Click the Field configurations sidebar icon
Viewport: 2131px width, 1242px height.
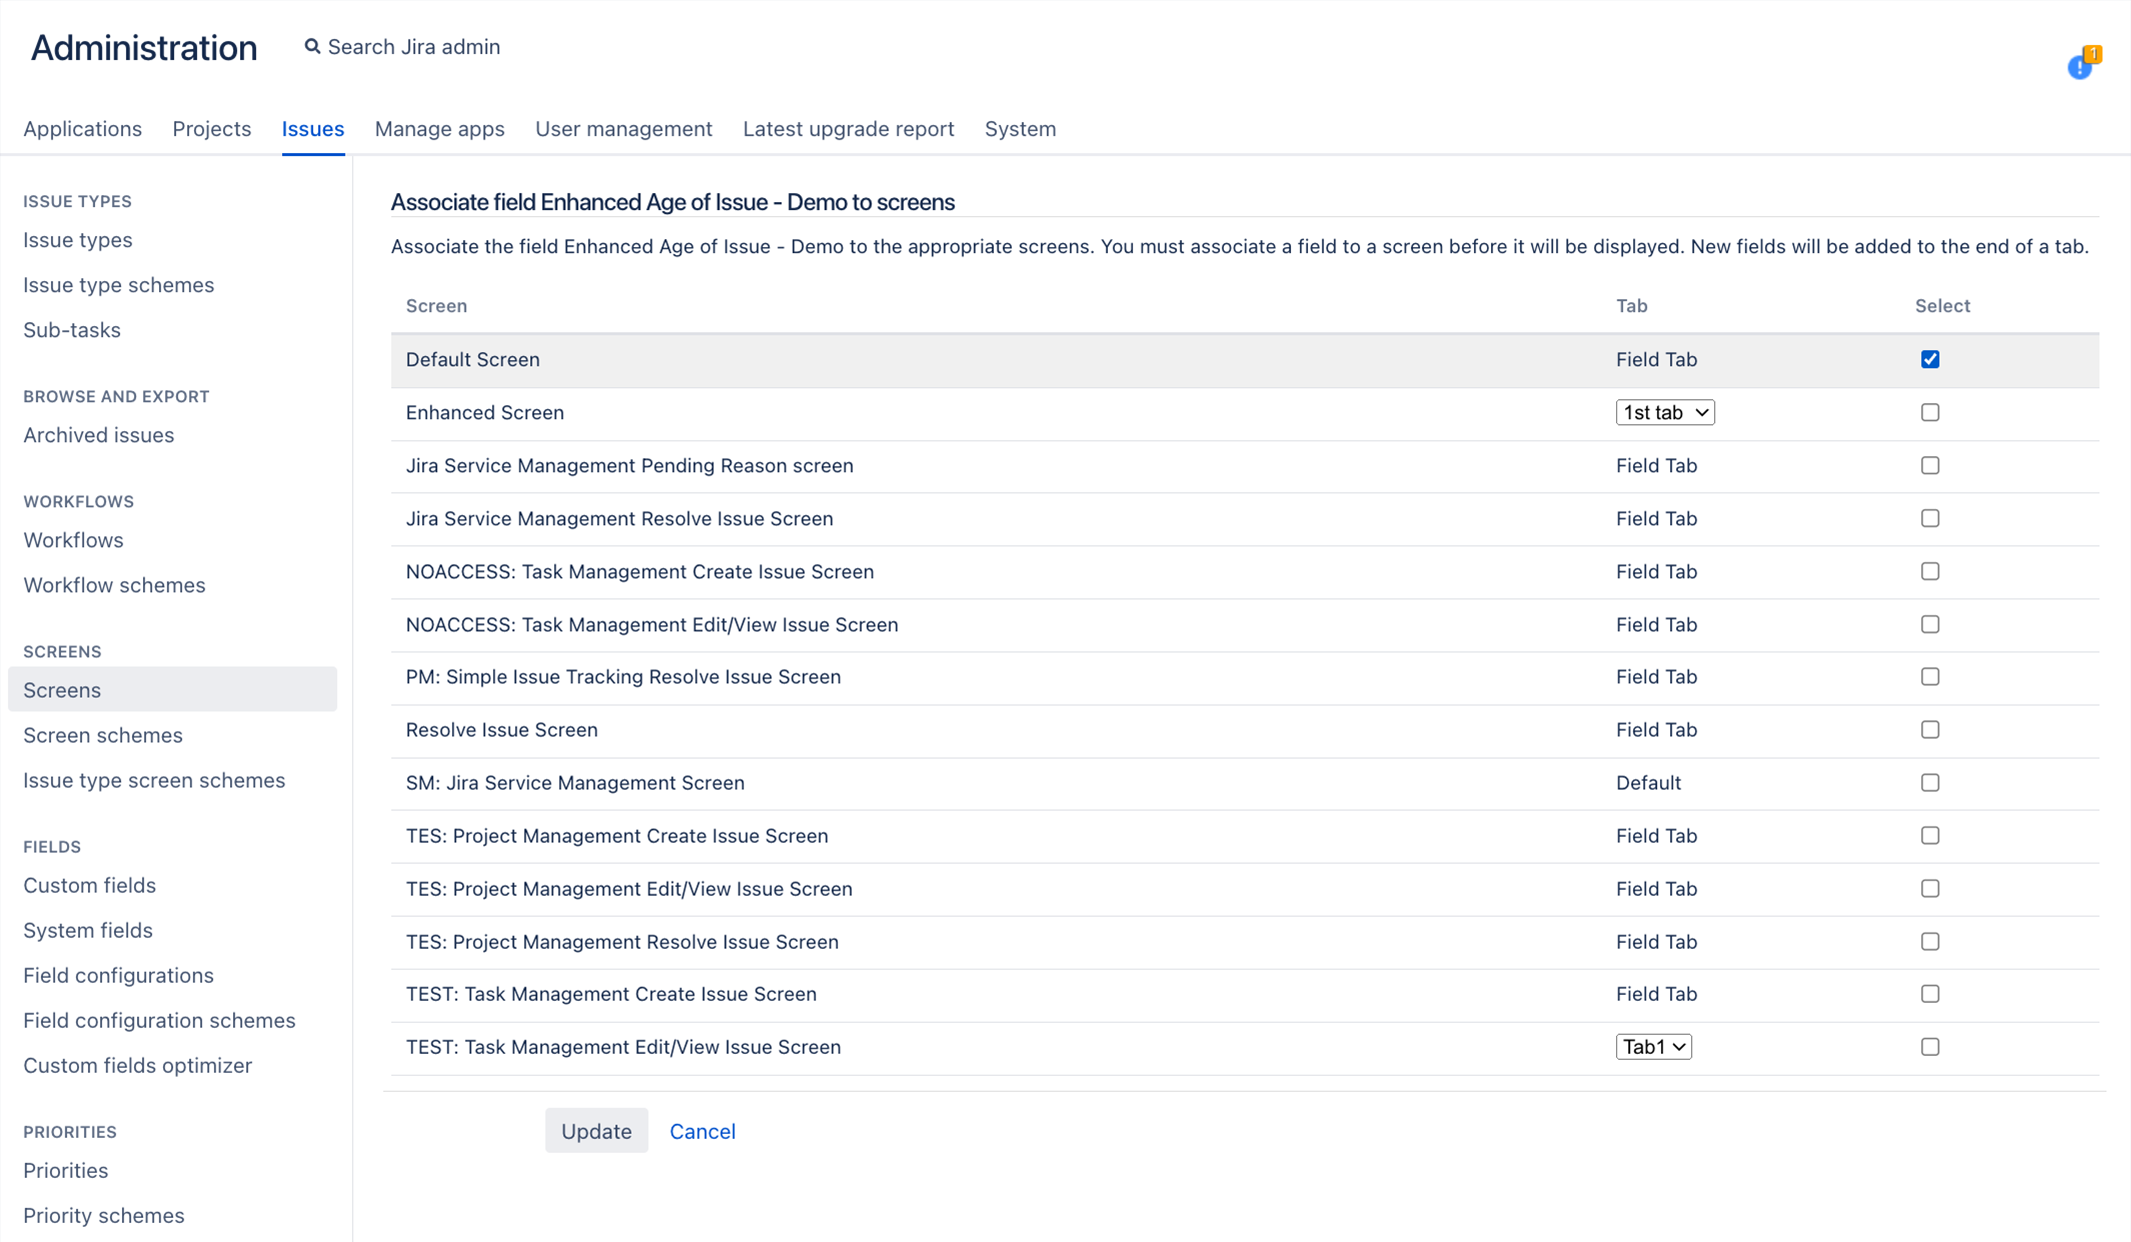pyautogui.click(x=118, y=974)
